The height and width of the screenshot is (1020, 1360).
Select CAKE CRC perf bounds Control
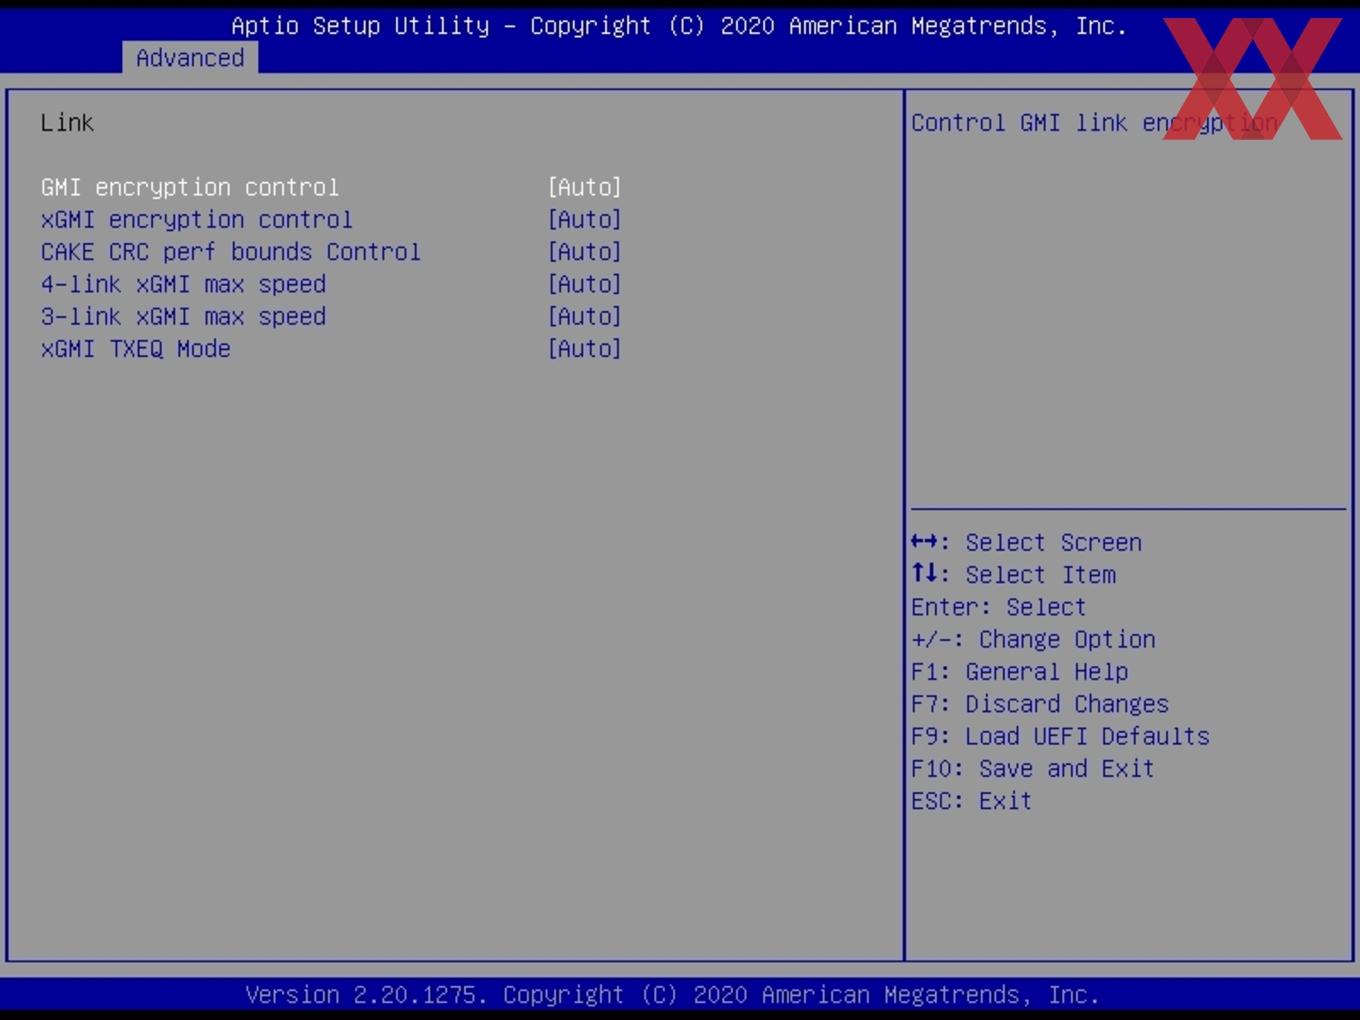click(x=231, y=251)
